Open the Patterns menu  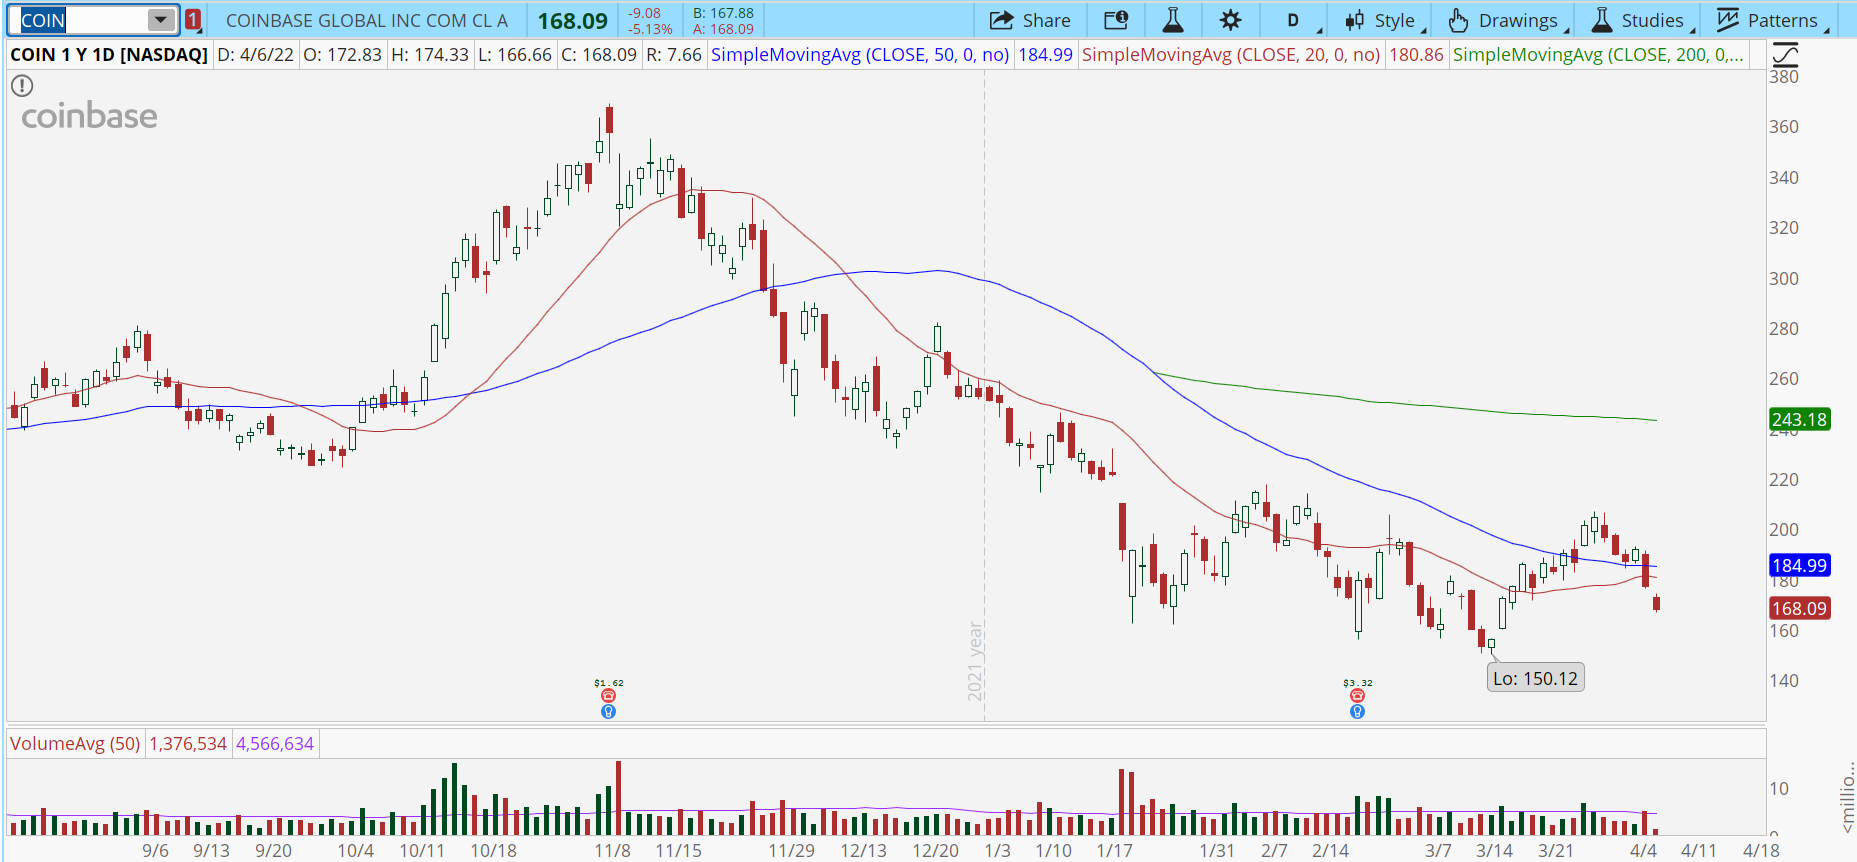tap(1772, 20)
